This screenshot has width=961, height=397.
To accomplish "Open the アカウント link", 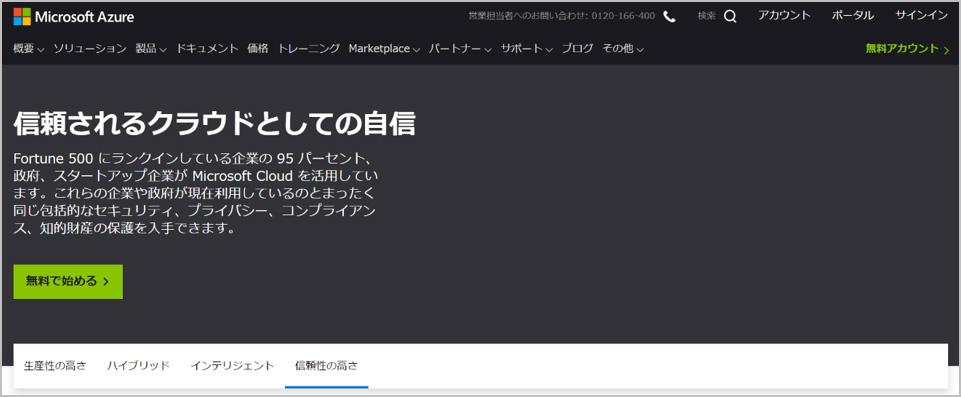I will [784, 16].
